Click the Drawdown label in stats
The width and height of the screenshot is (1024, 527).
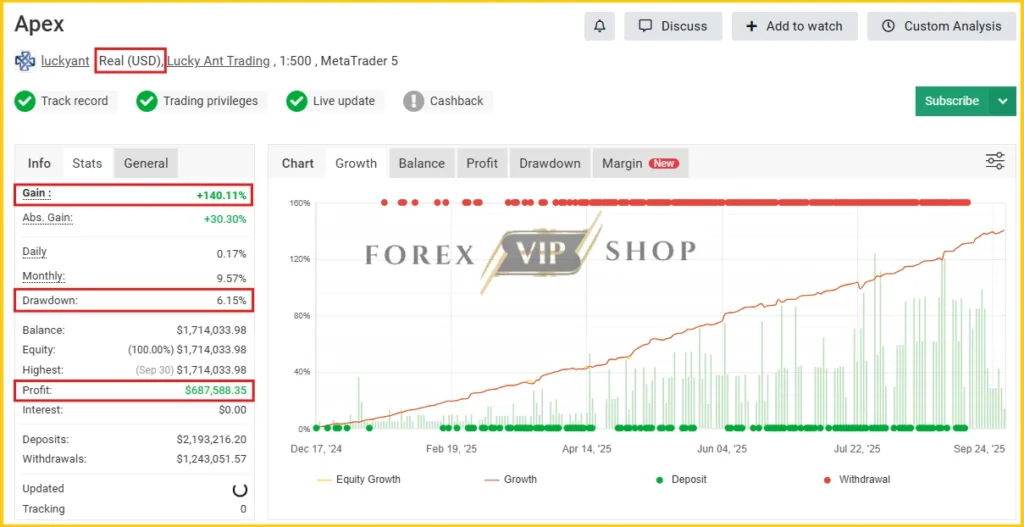pyautogui.click(x=50, y=301)
